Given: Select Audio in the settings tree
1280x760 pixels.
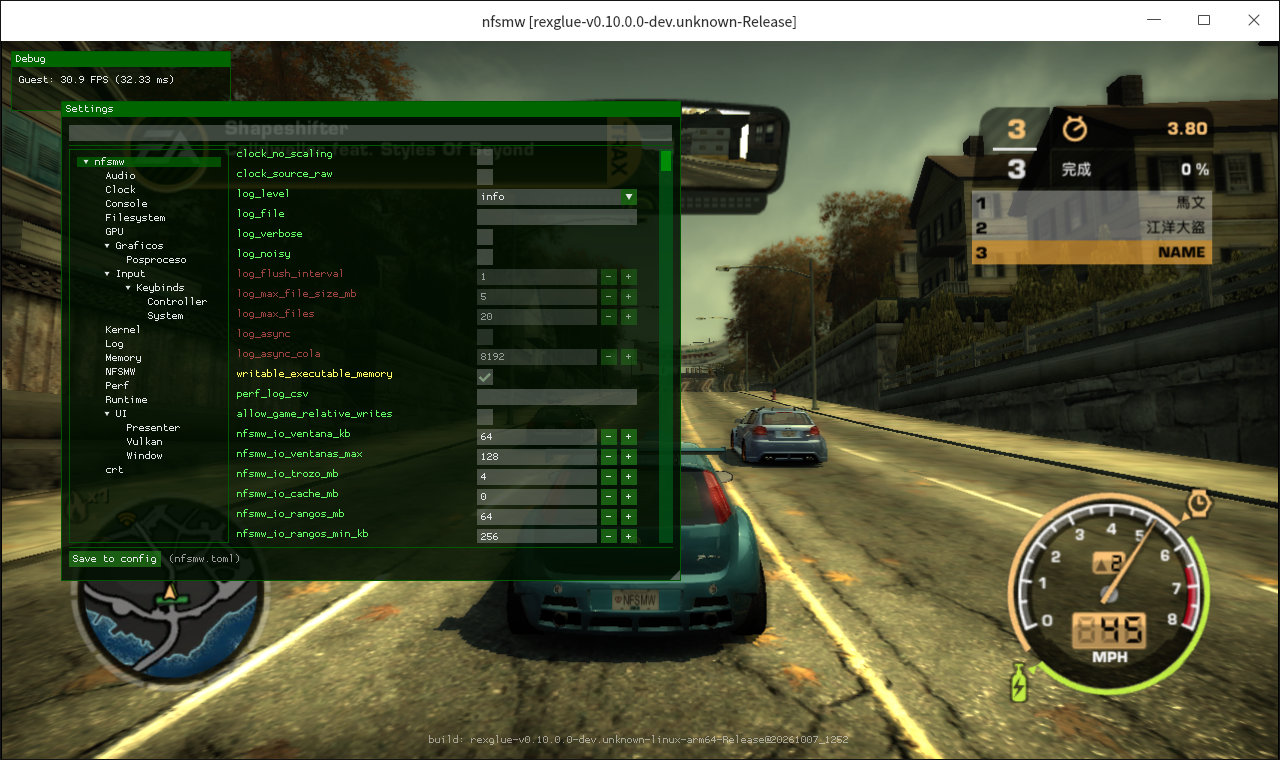Looking at the screenshot, I should [x=120, y=176].
